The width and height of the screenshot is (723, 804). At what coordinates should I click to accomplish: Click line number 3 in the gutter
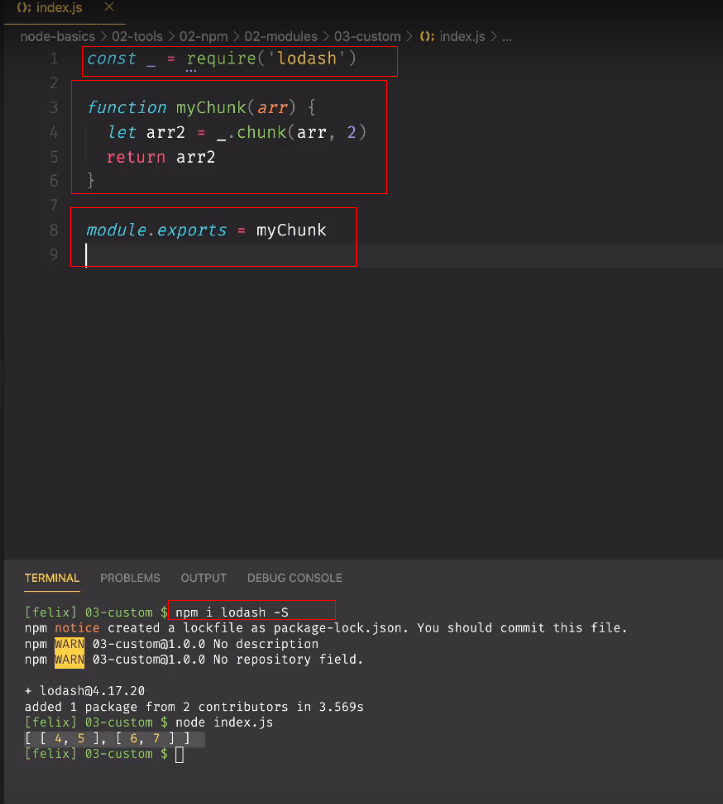coord(54,108)
